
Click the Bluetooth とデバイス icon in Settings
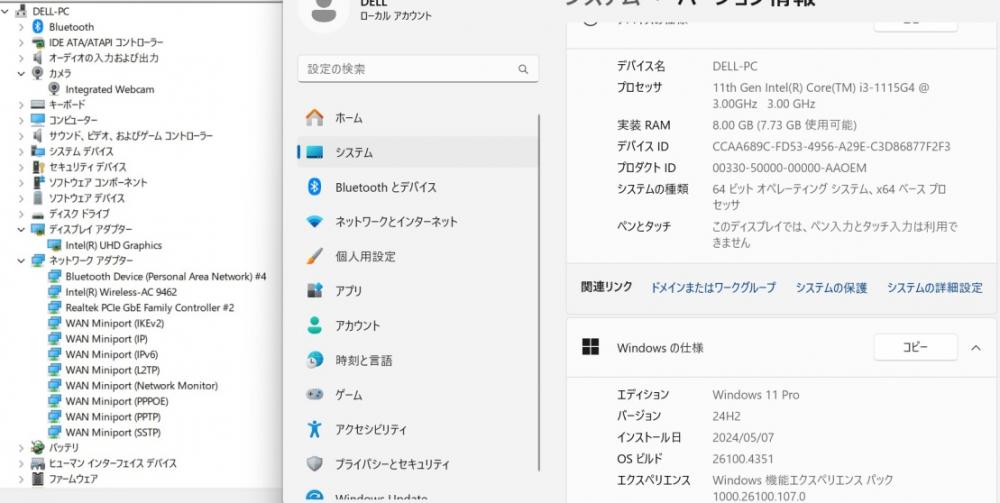[314, 187]
